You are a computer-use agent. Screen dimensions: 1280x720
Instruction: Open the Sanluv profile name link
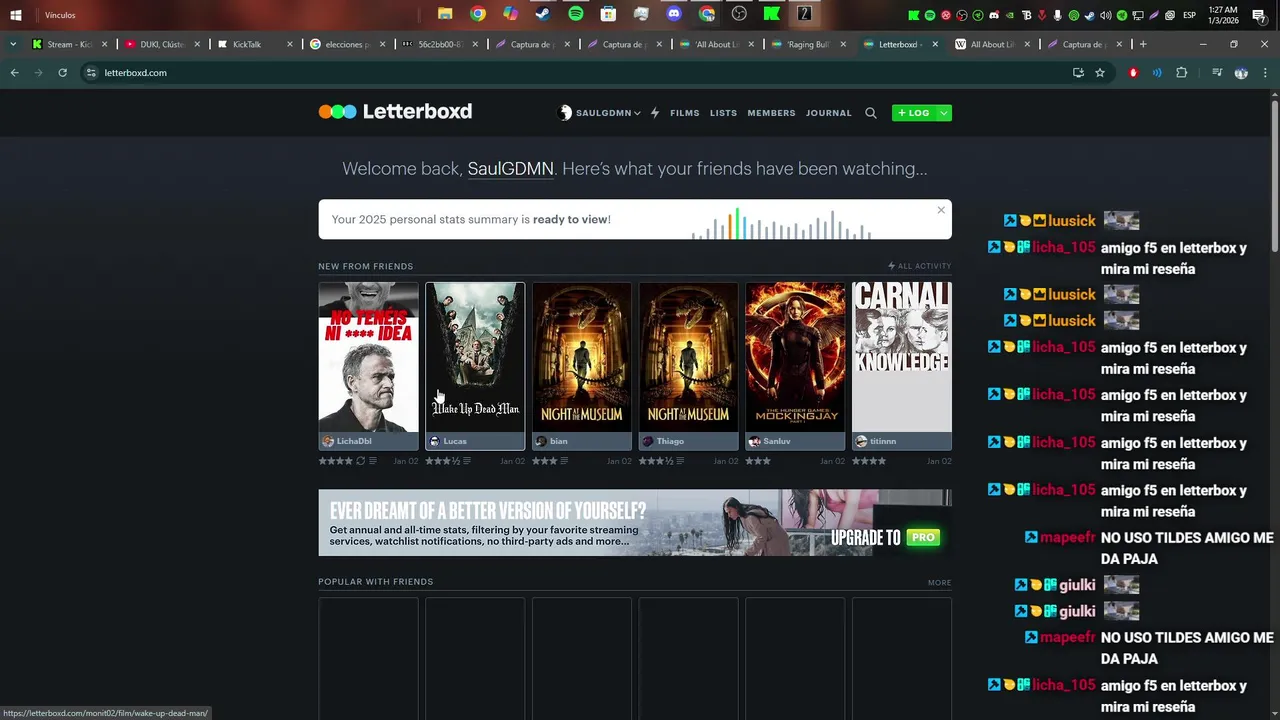[777, 441]
